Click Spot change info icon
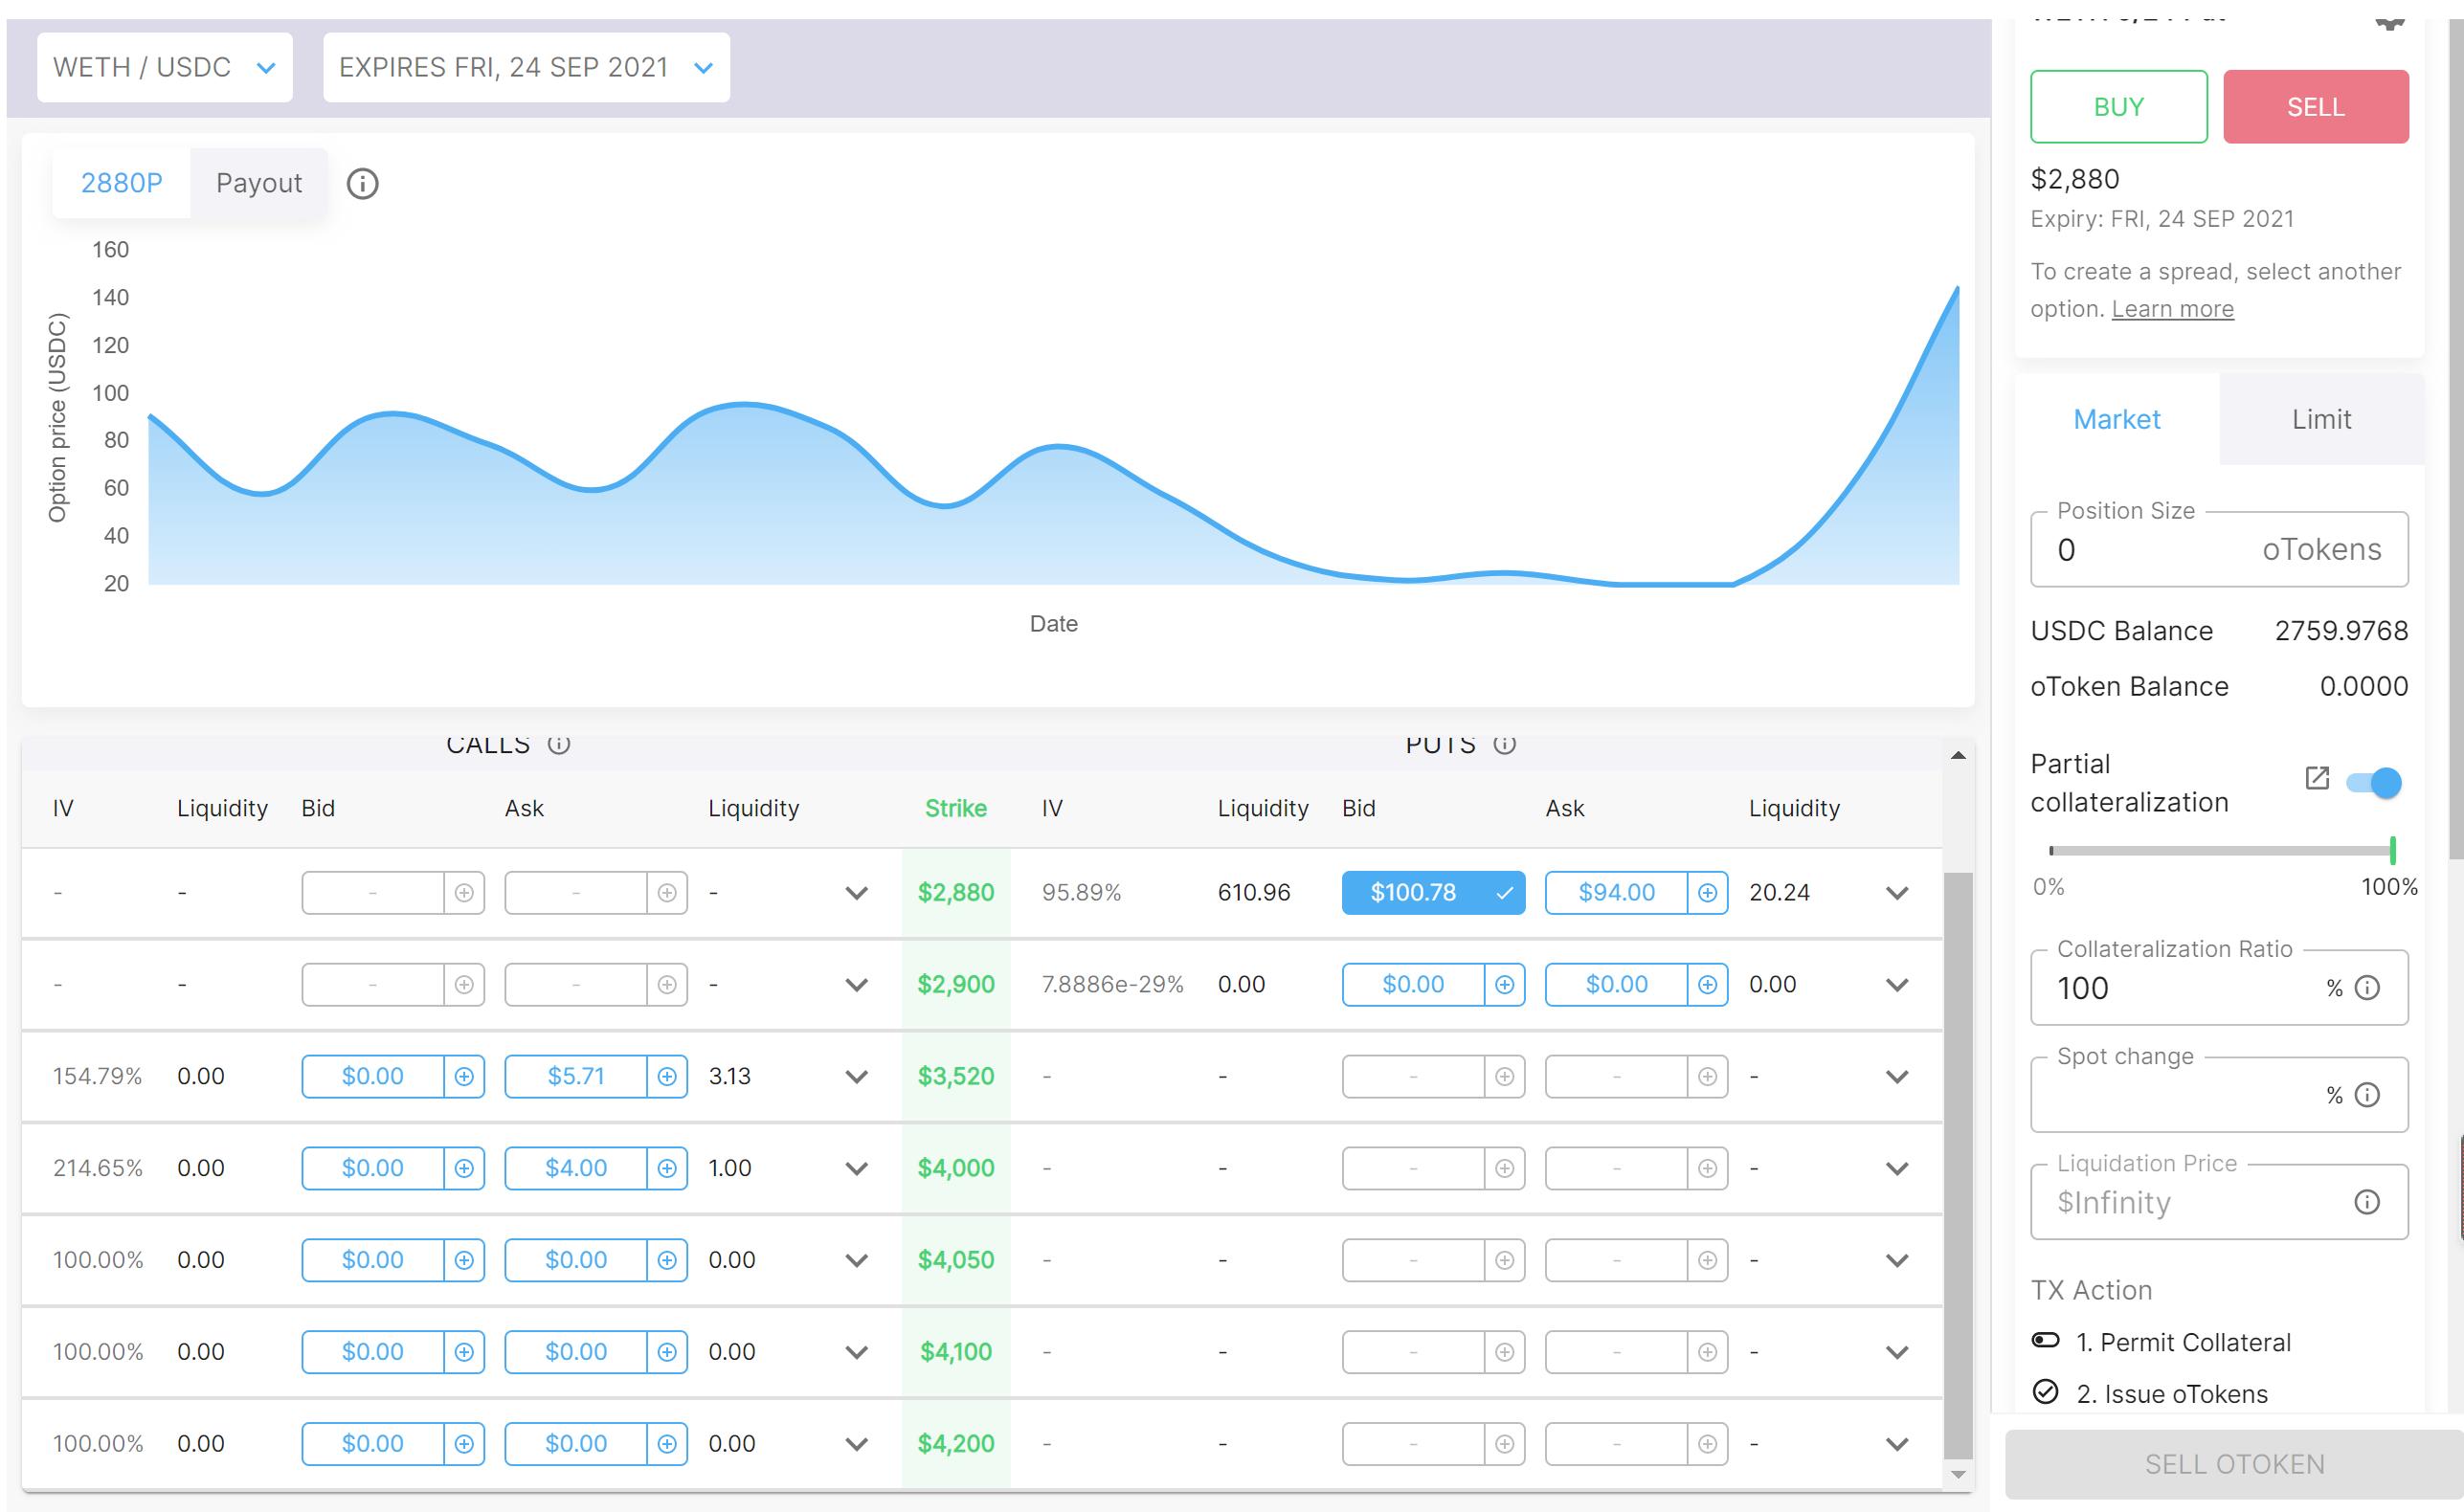 (x=2367, y=1095)
